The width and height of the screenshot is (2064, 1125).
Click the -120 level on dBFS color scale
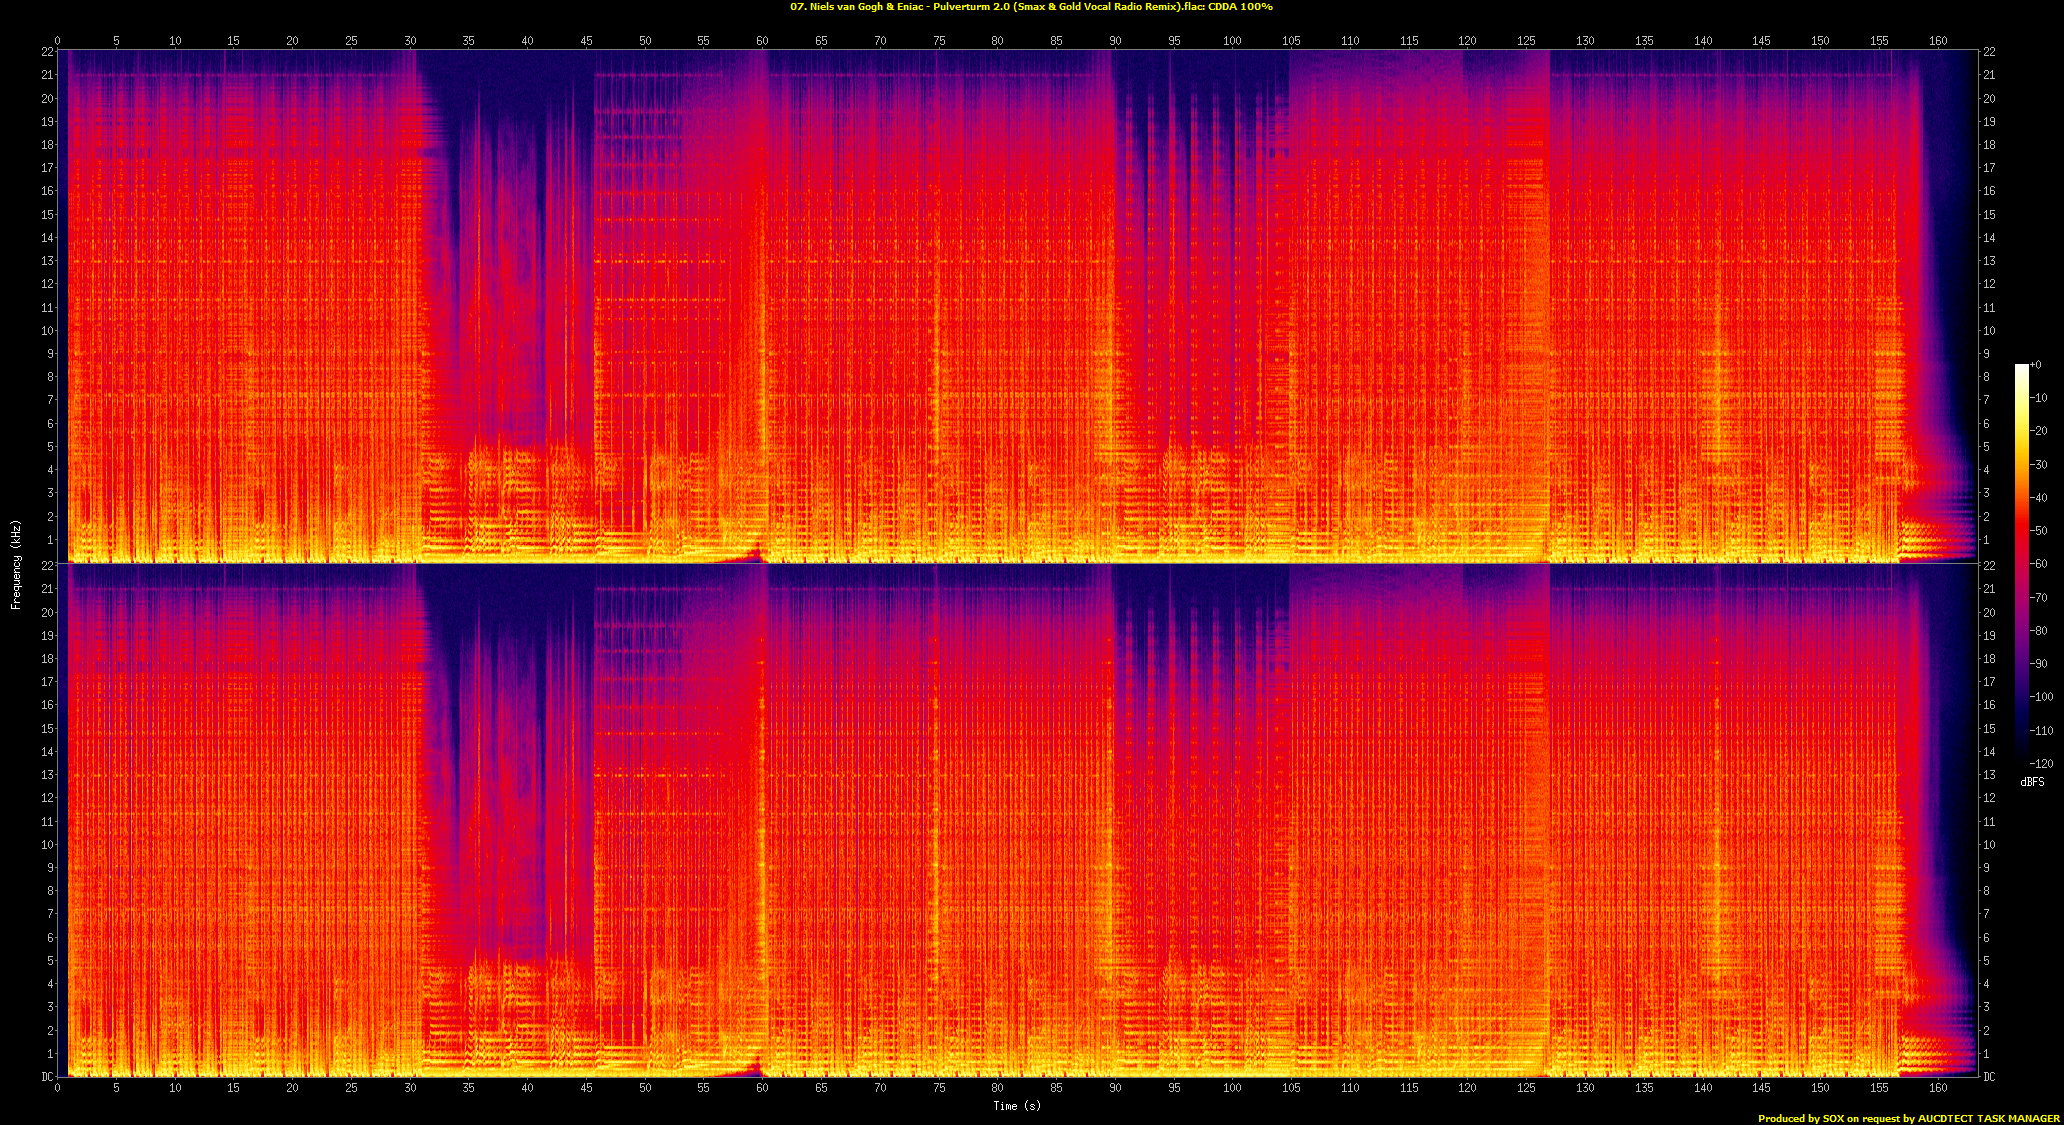[x=2041, y=763]
